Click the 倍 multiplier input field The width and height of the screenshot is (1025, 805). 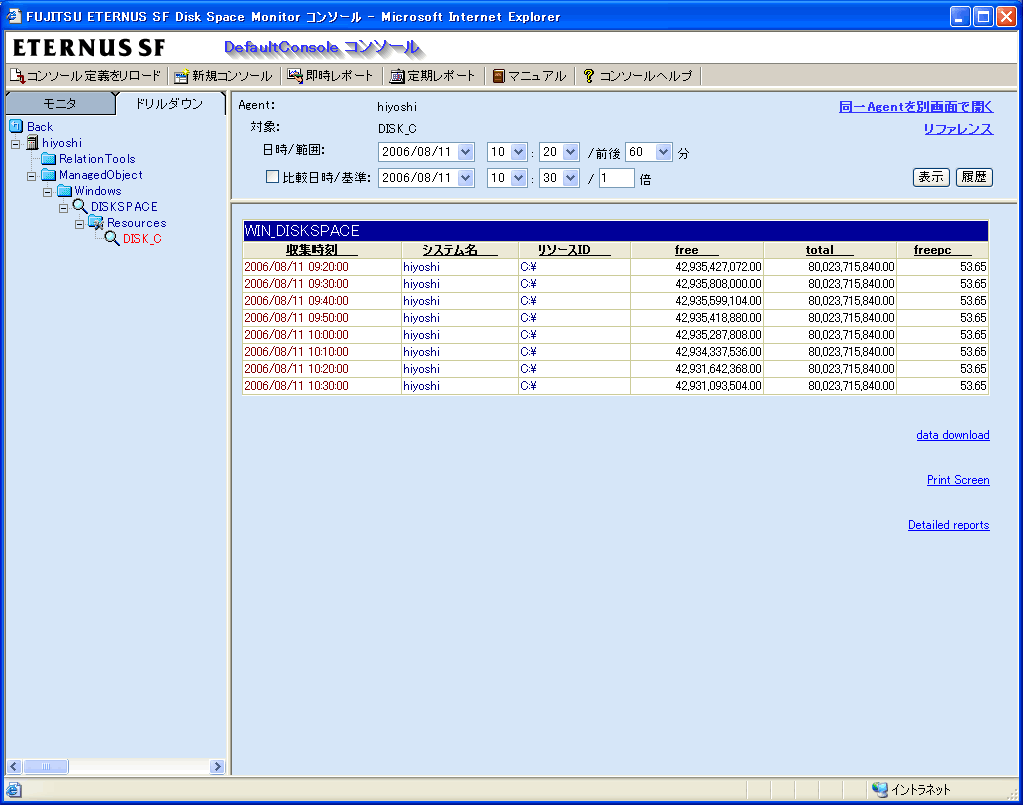(616, 178)
